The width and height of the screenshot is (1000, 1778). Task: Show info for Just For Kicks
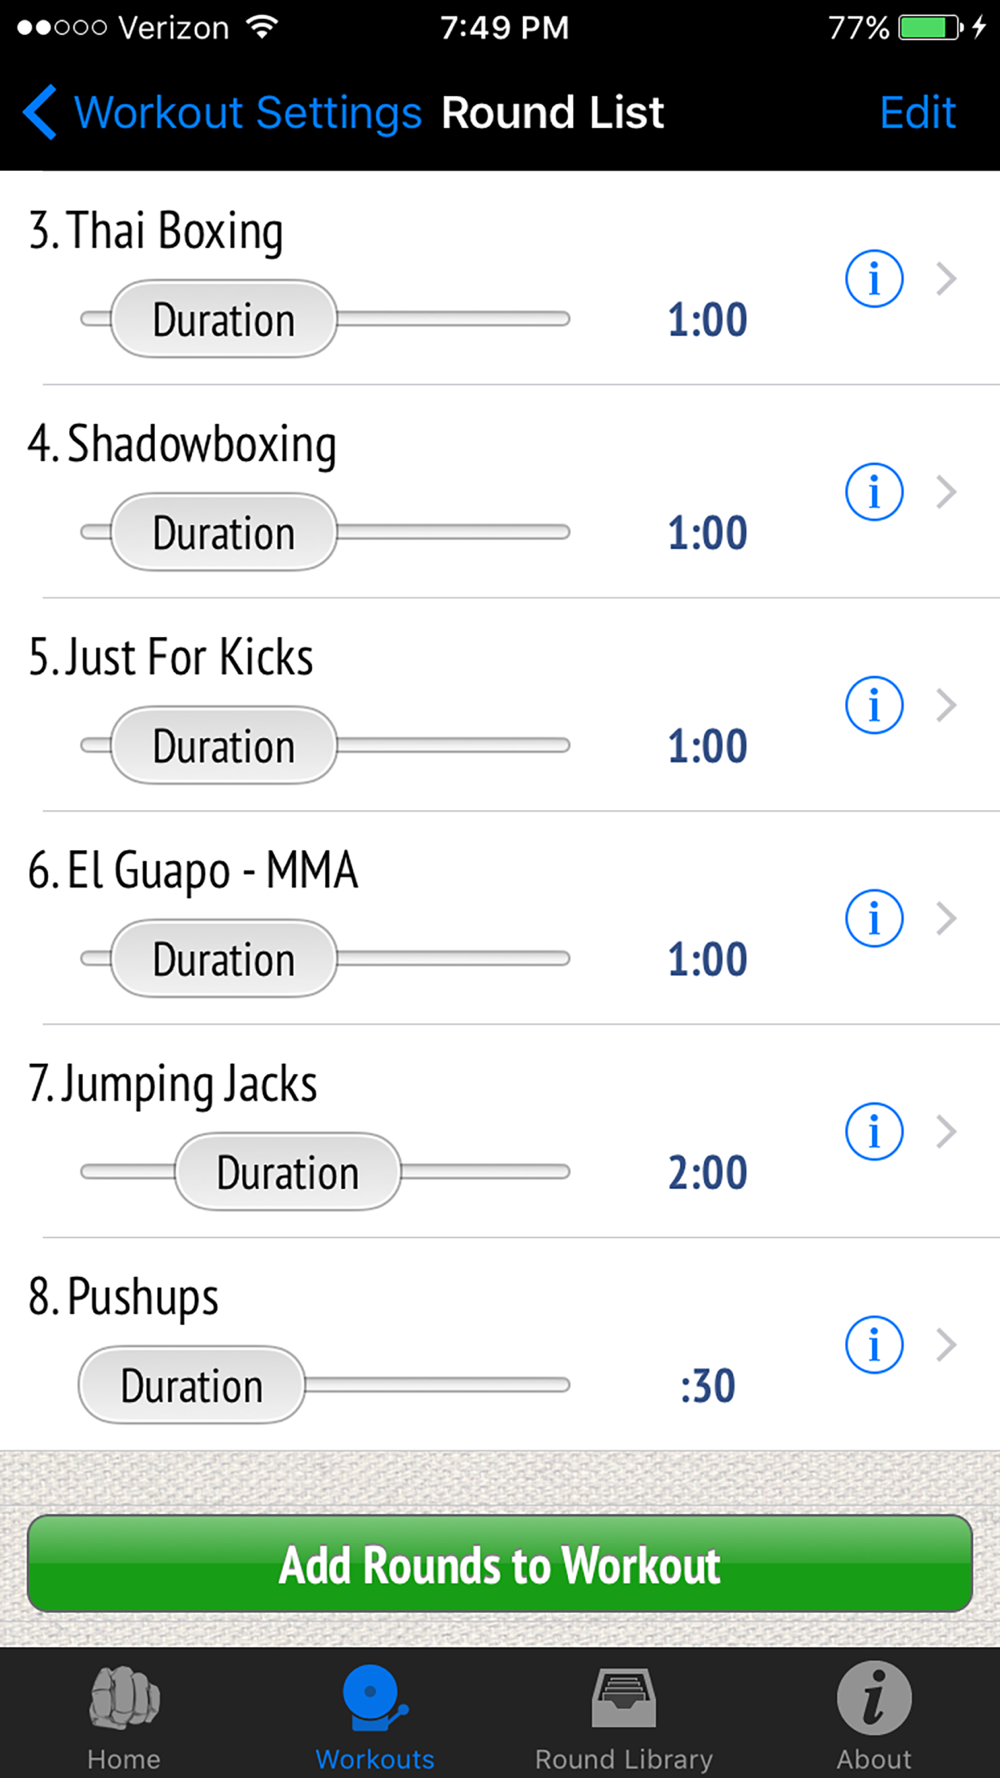click(874, 705)
